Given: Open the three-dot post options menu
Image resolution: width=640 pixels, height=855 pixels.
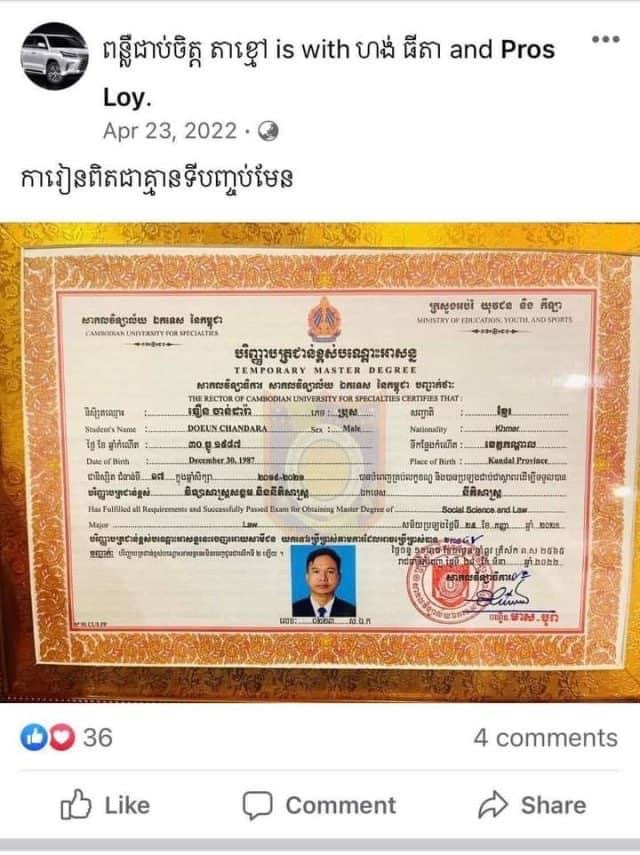Looking at the screenshot, I should [606, 39].
